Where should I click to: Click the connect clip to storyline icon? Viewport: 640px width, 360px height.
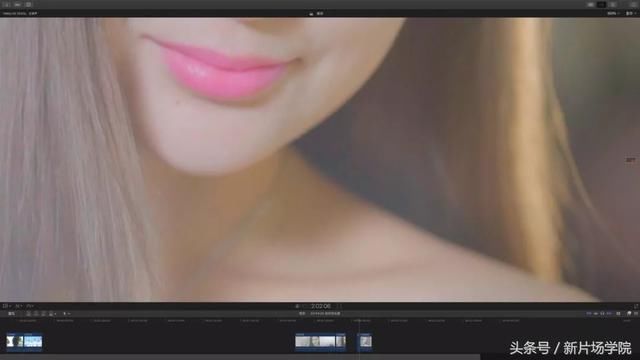pyautogui.click(x=29, y=313)
